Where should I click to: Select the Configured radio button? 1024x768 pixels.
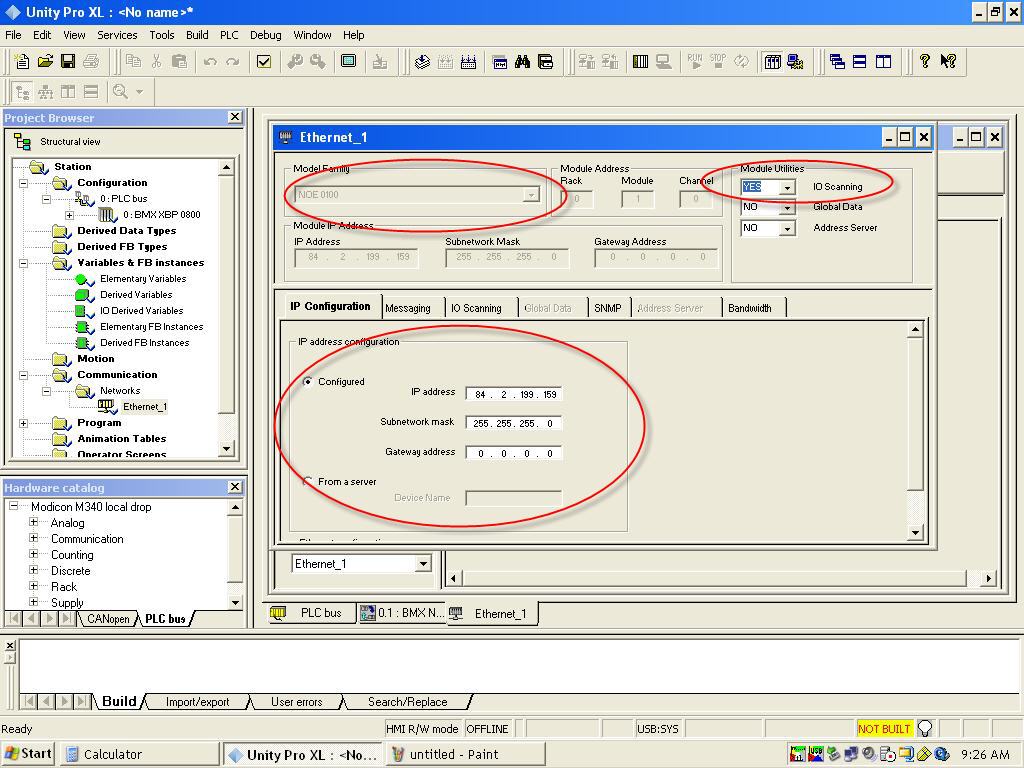click(308, 381)
